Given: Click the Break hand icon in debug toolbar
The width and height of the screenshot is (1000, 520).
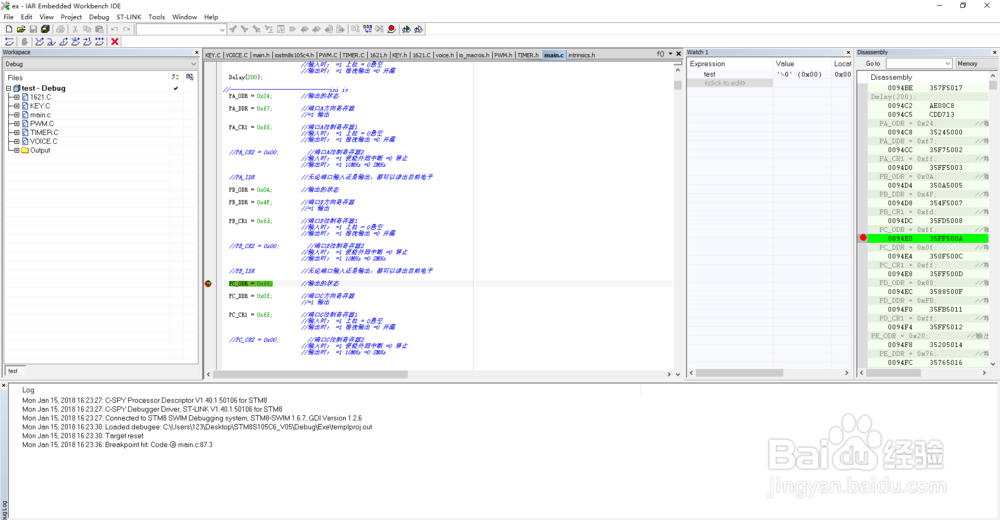Looking at the screenshot, I should (25, 41).
